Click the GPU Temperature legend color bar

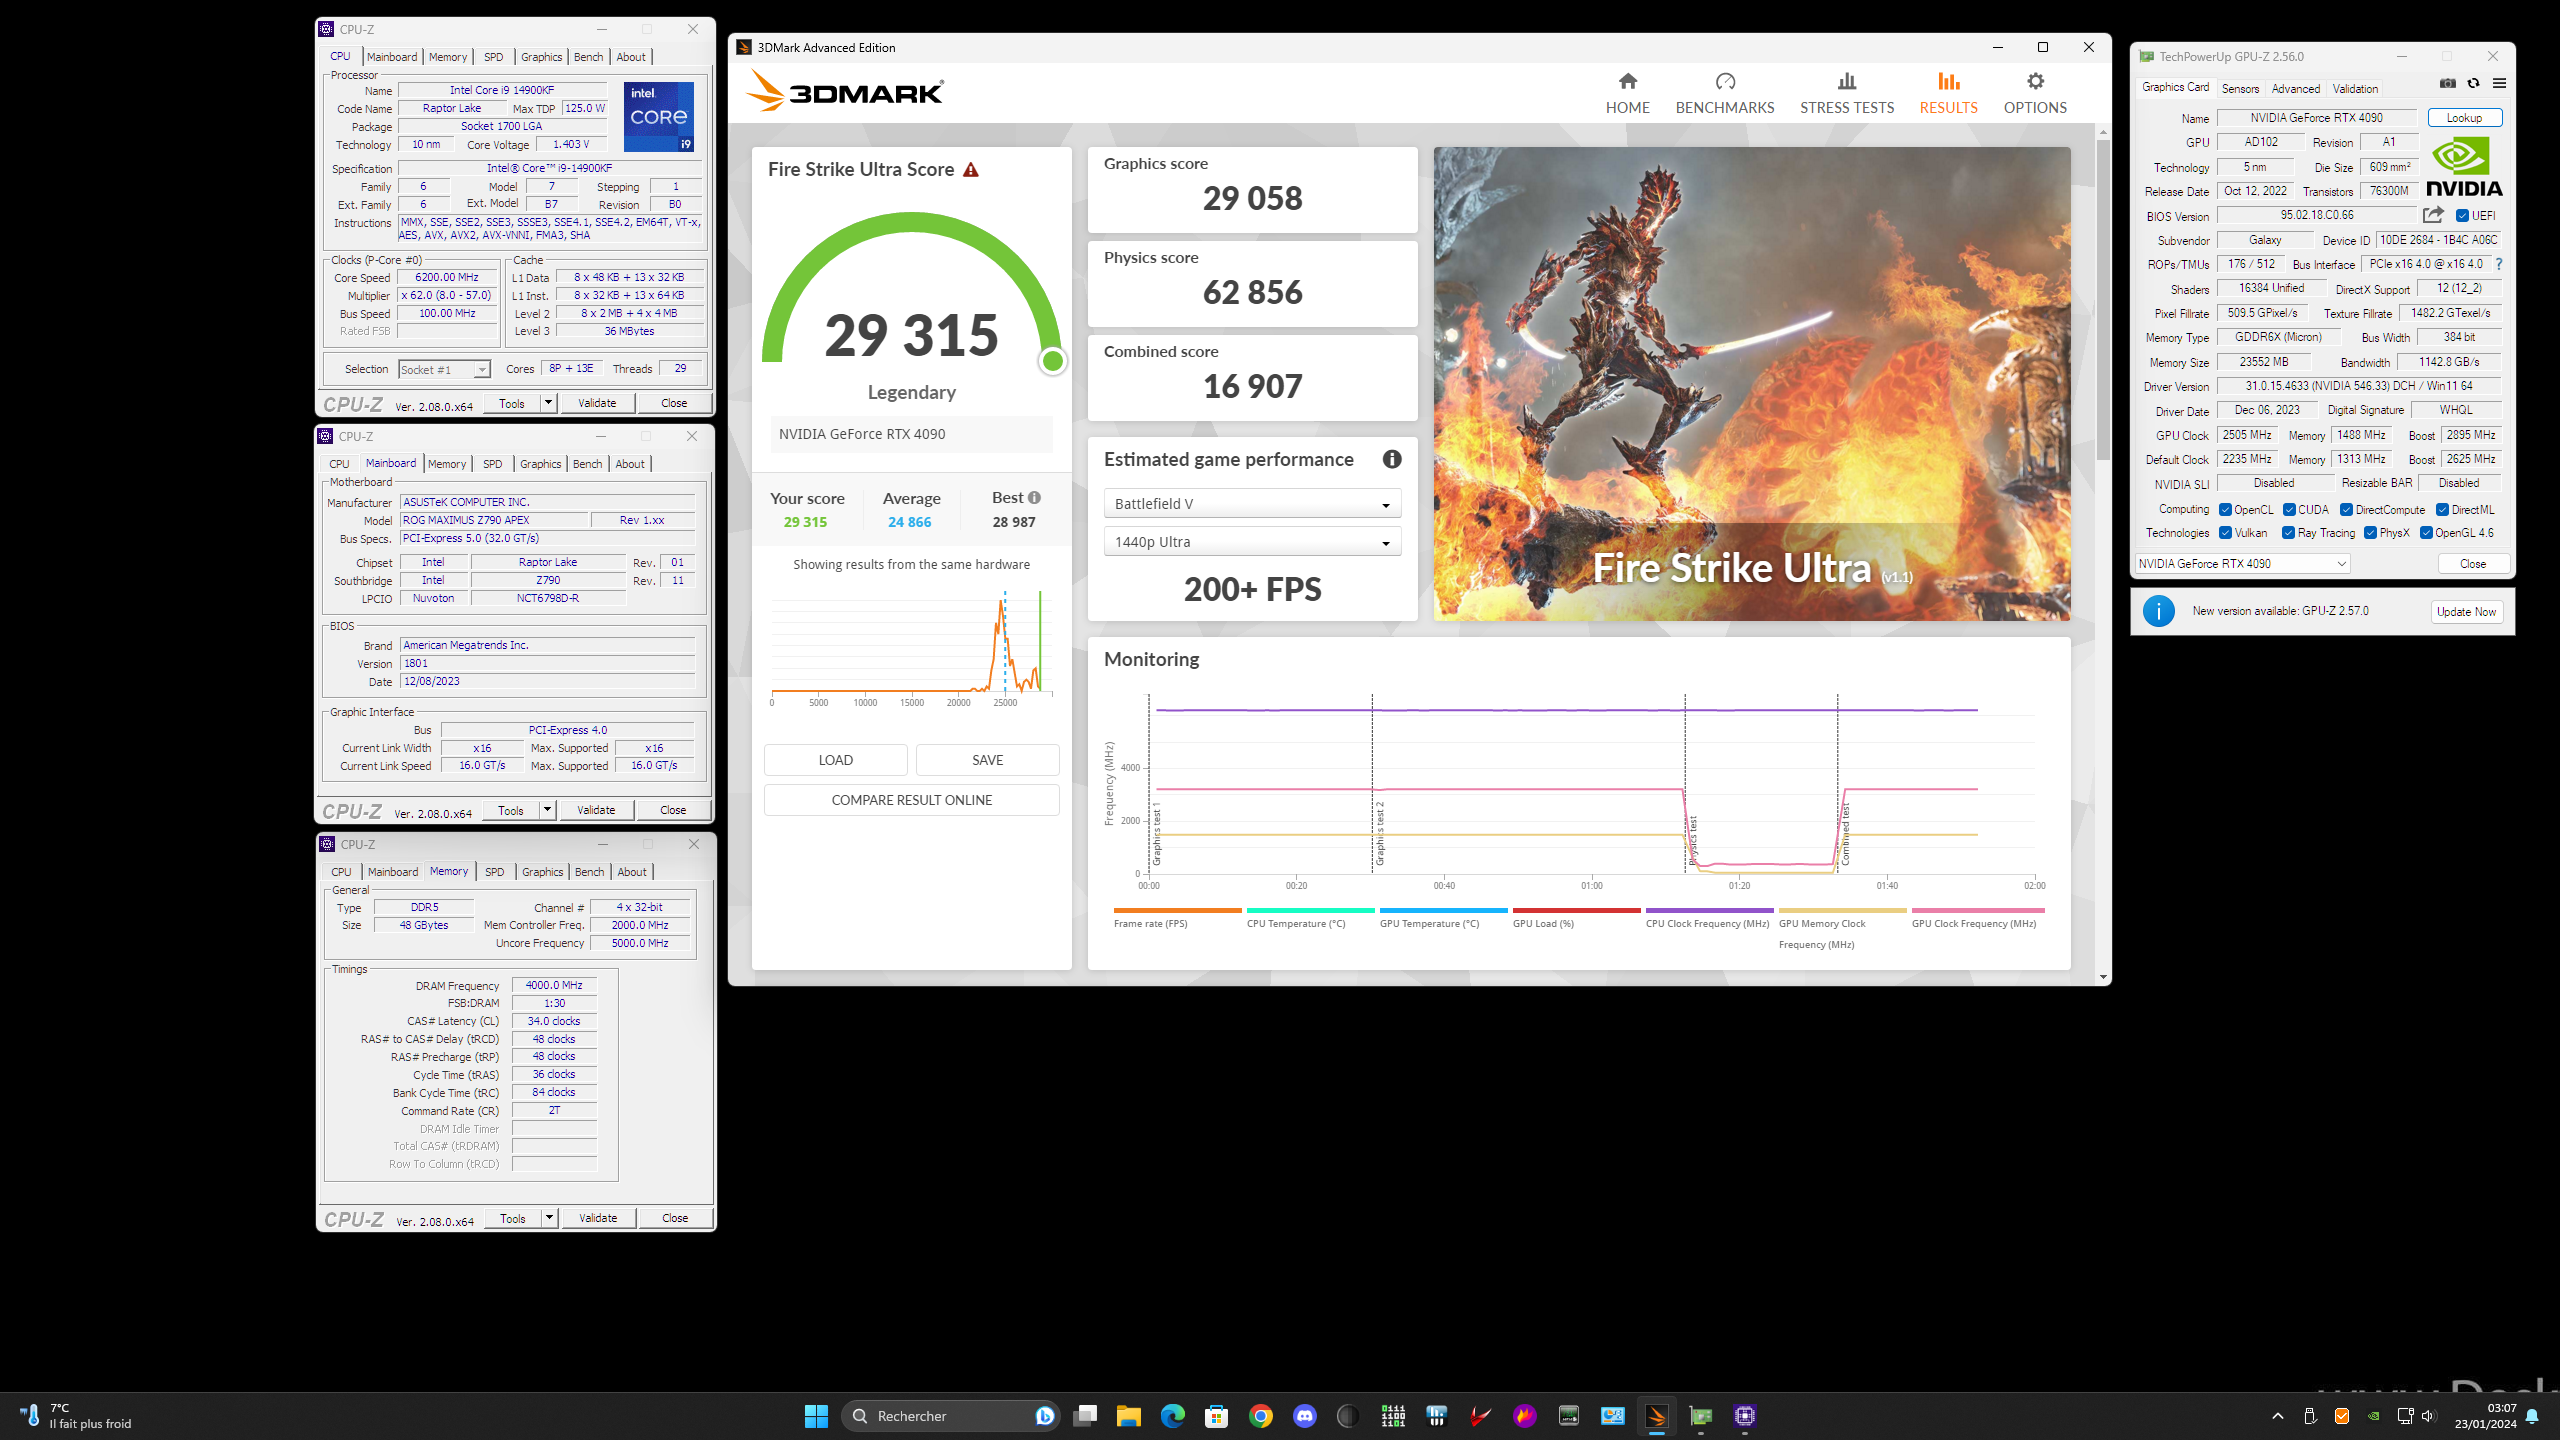point(1443,911)
